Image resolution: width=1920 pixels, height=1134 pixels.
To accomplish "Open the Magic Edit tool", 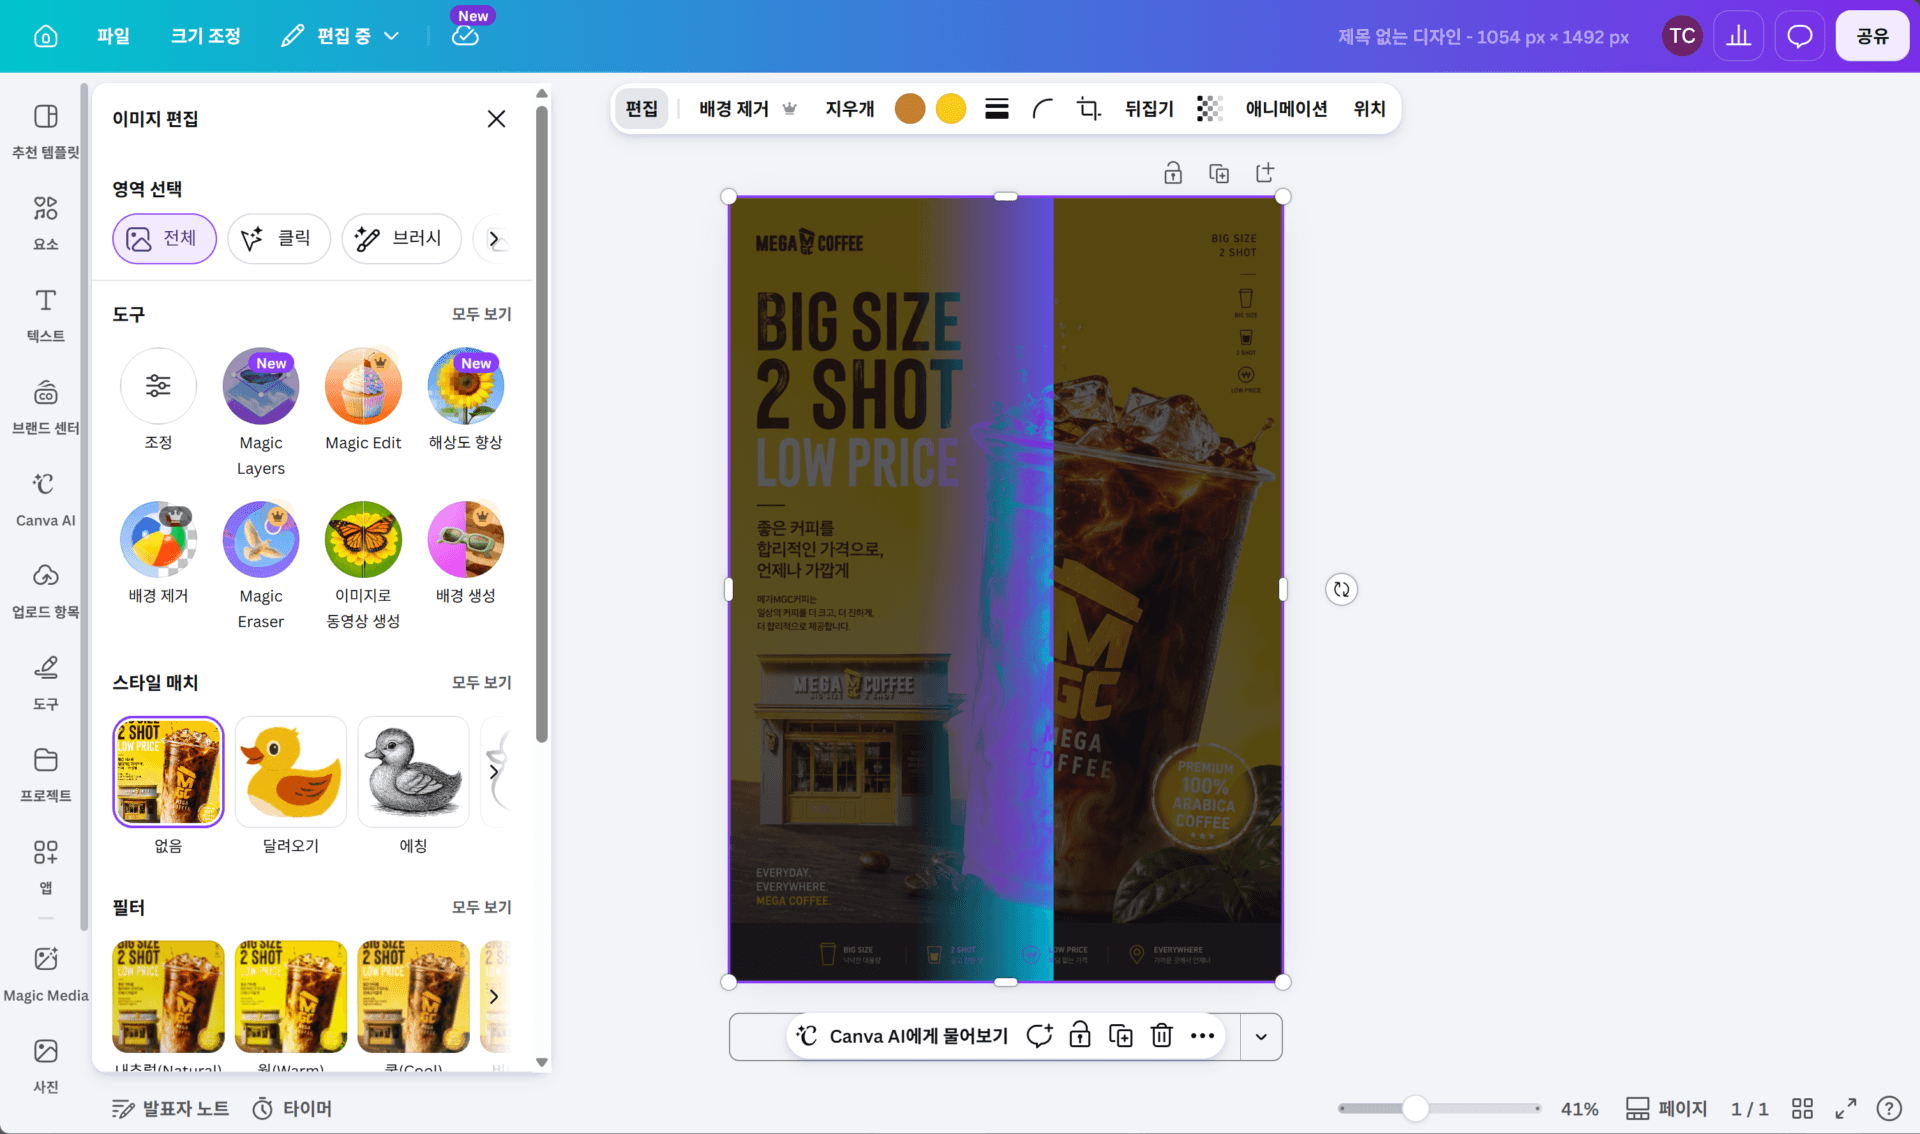I will point(363,401).
